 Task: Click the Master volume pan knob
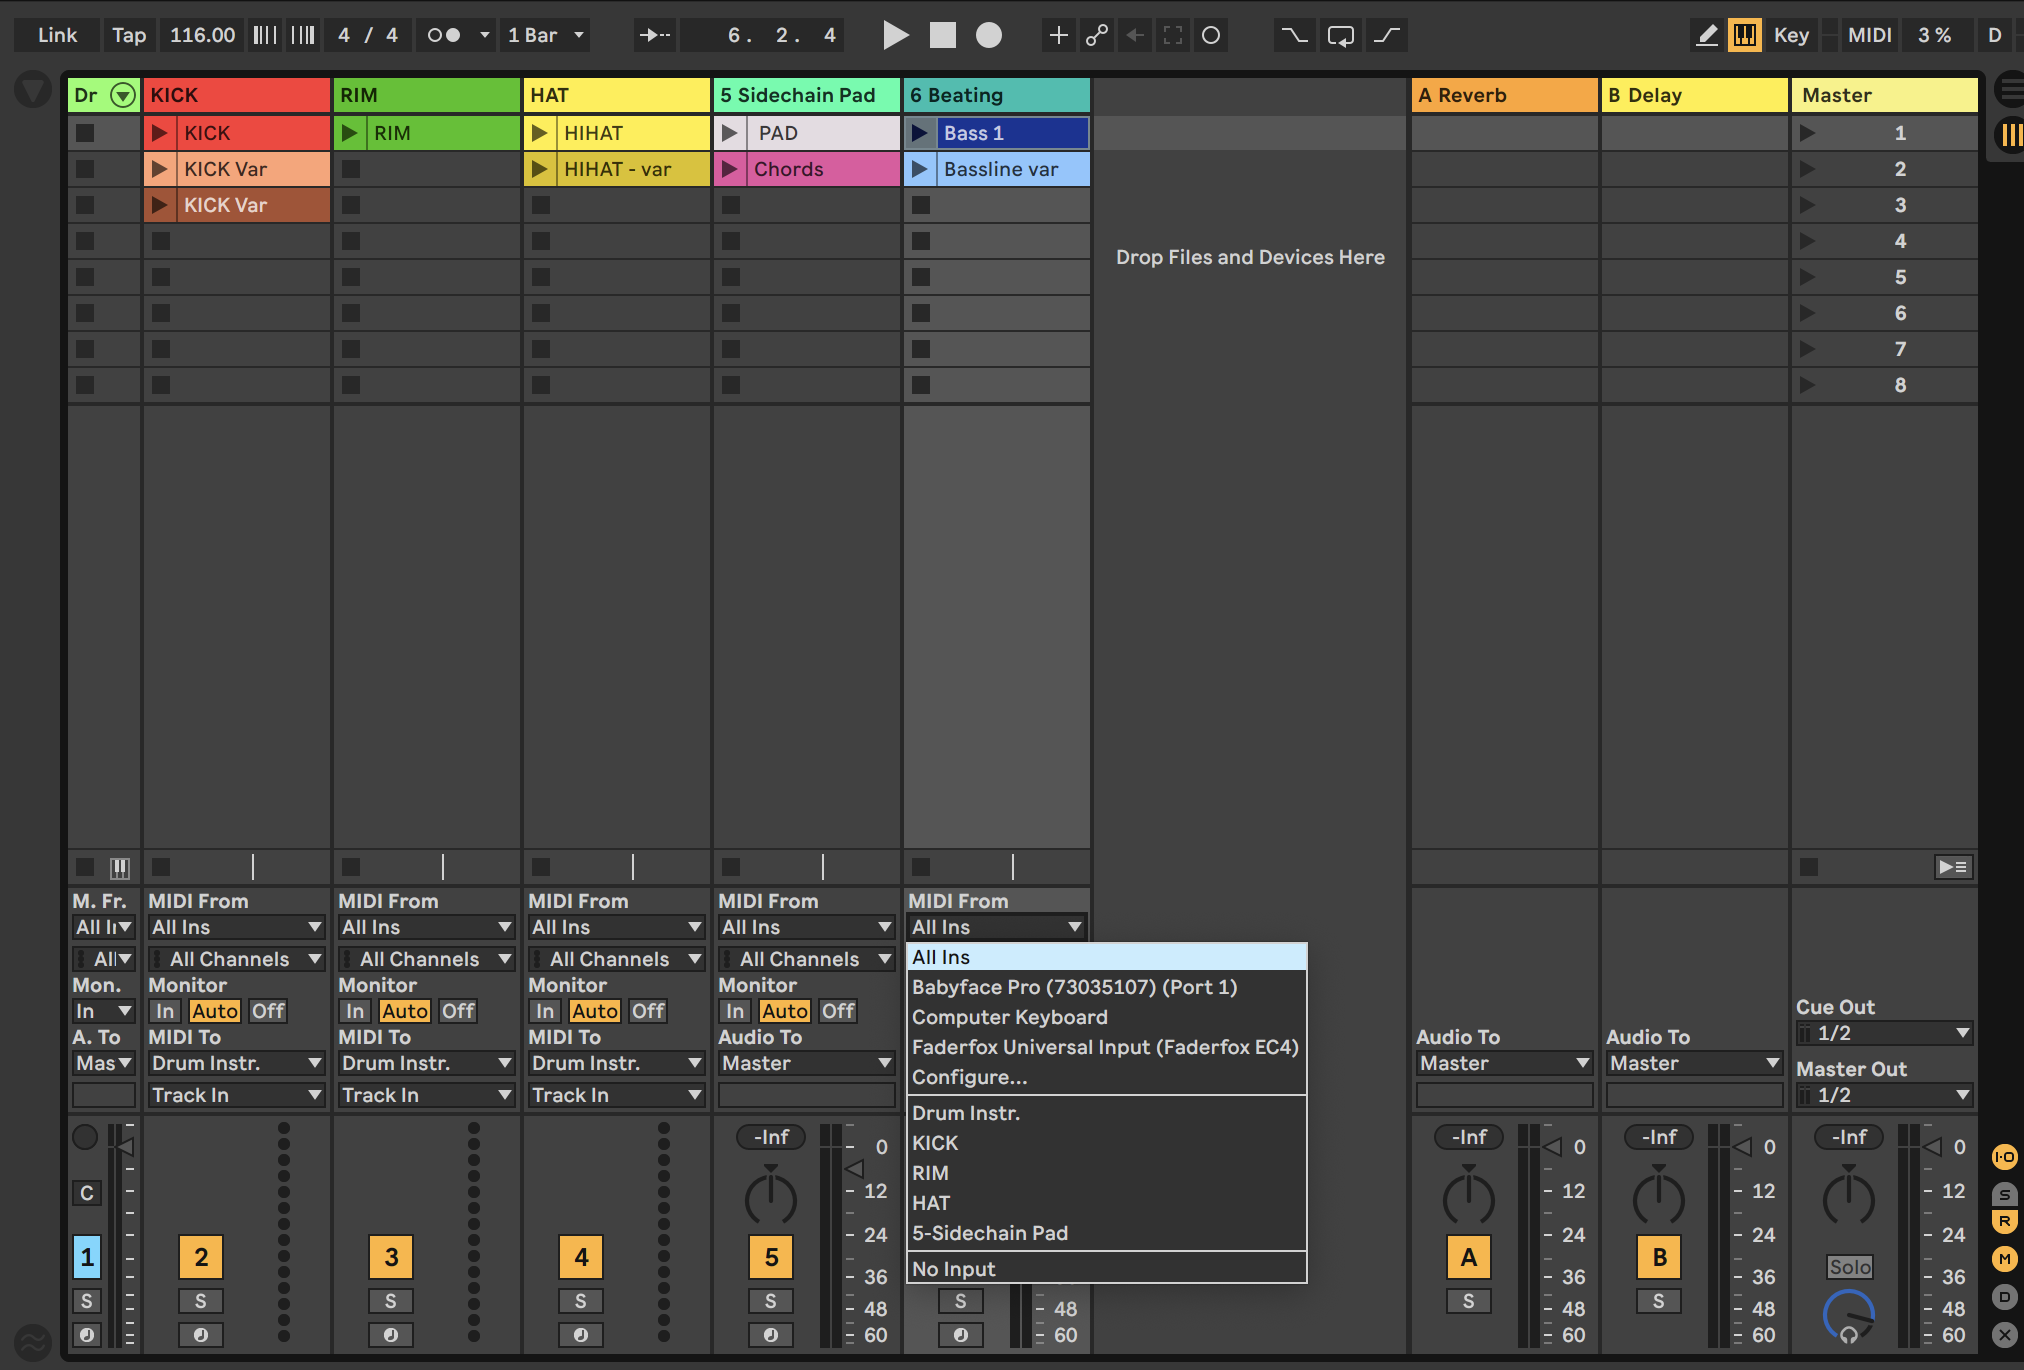tap(1848, 1198)
